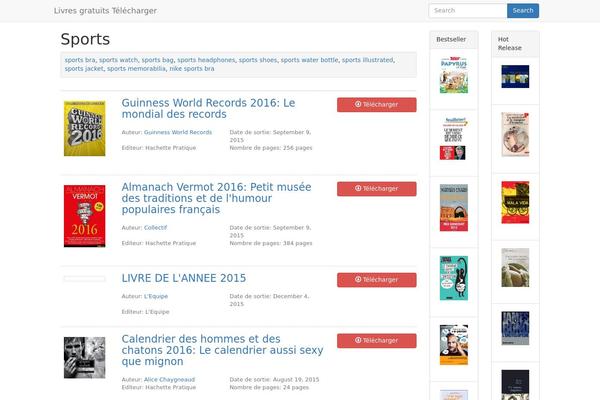600x400 pixels.
Task: Open the red and yellow Hot Release cover
Action: coord(515,202)
